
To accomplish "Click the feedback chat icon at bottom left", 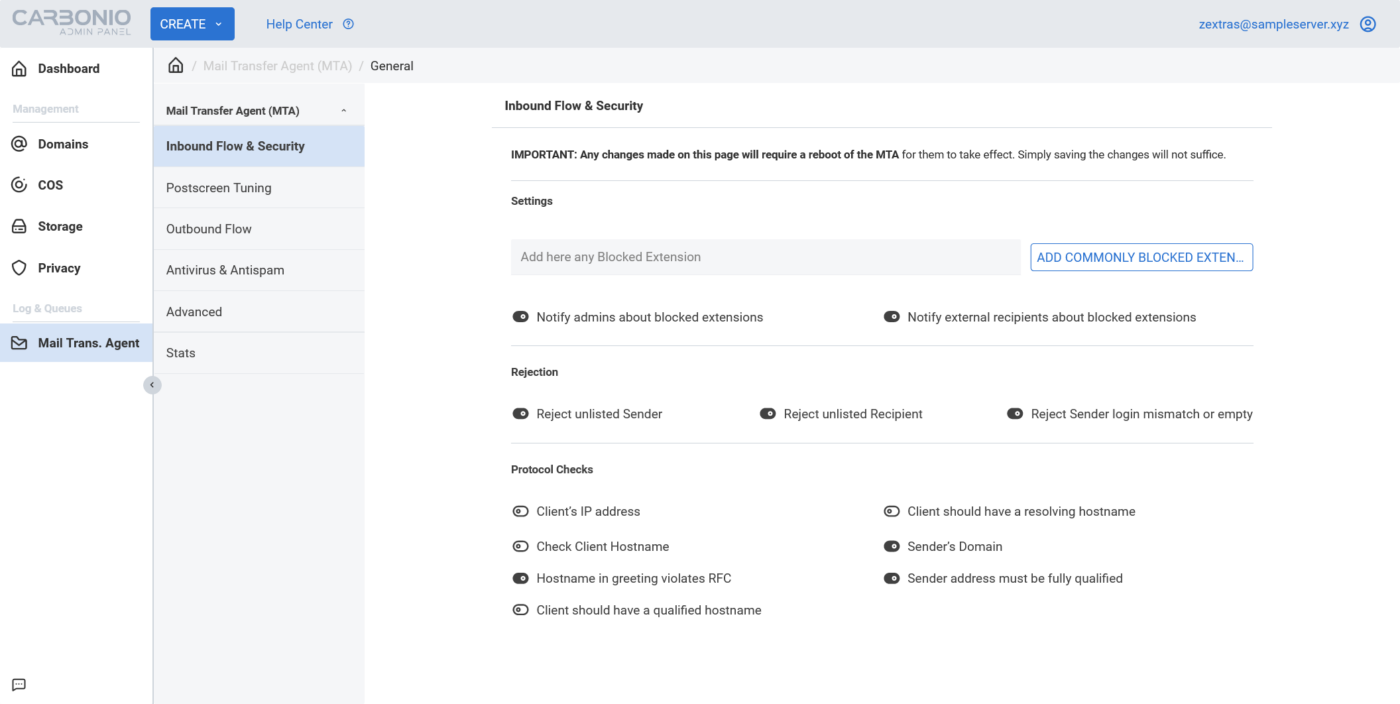I will coord(18,684).
